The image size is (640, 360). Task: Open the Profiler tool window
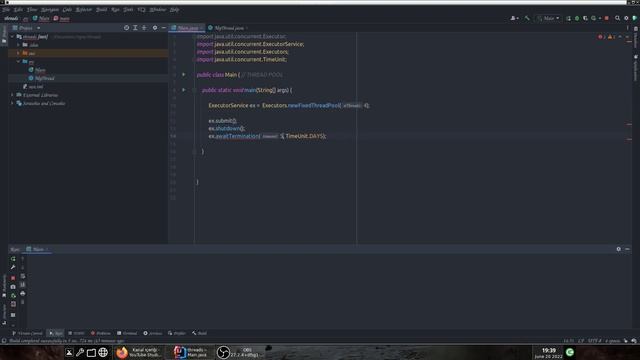tap(177, 333)
